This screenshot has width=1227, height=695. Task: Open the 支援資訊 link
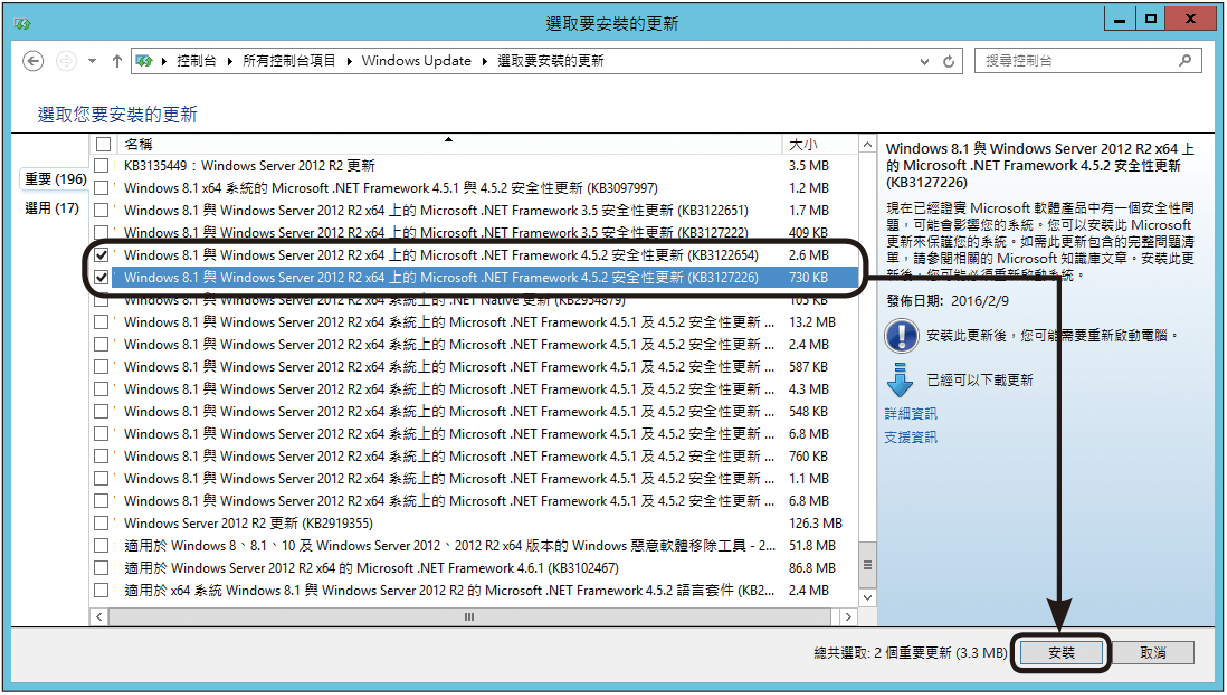coord(911,437)
